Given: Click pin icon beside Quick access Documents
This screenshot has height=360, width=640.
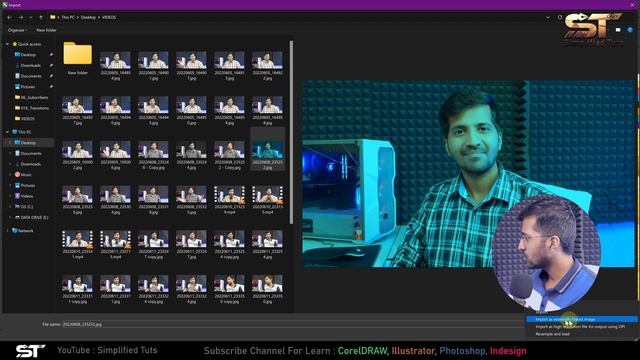Looking at the screenshot, I should point(51,76).
